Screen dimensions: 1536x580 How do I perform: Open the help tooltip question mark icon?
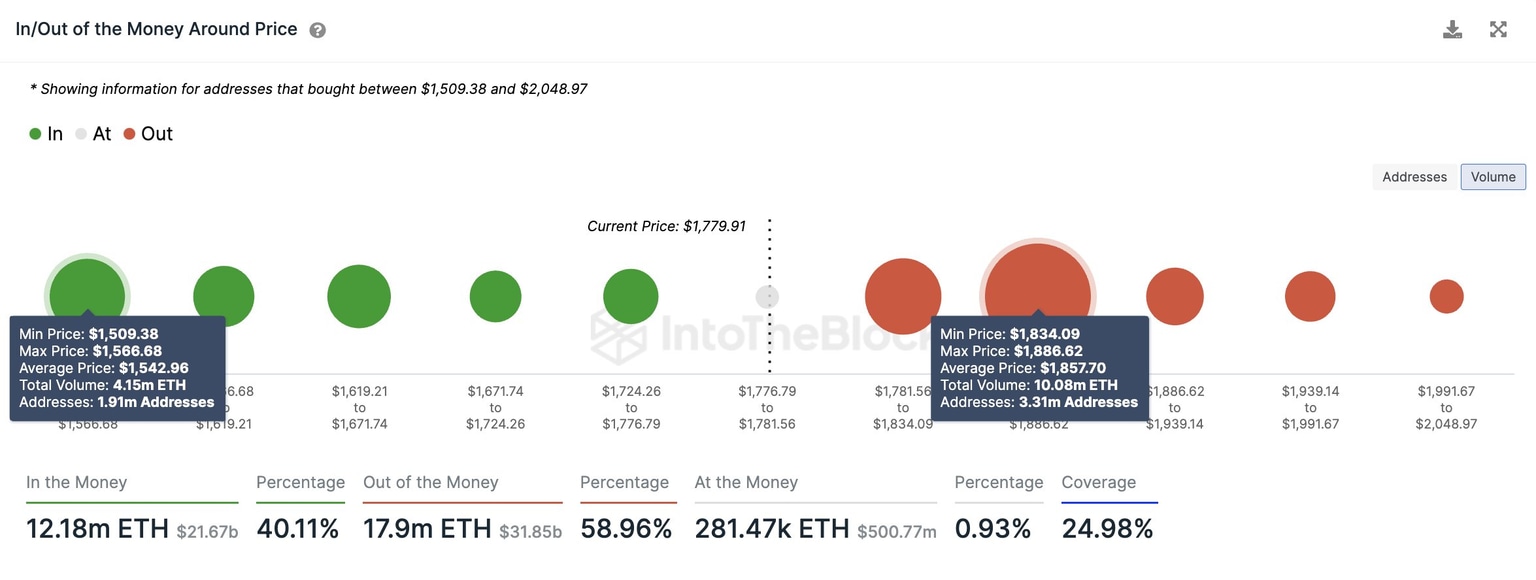pyautogui.click(x=317, y=28)
